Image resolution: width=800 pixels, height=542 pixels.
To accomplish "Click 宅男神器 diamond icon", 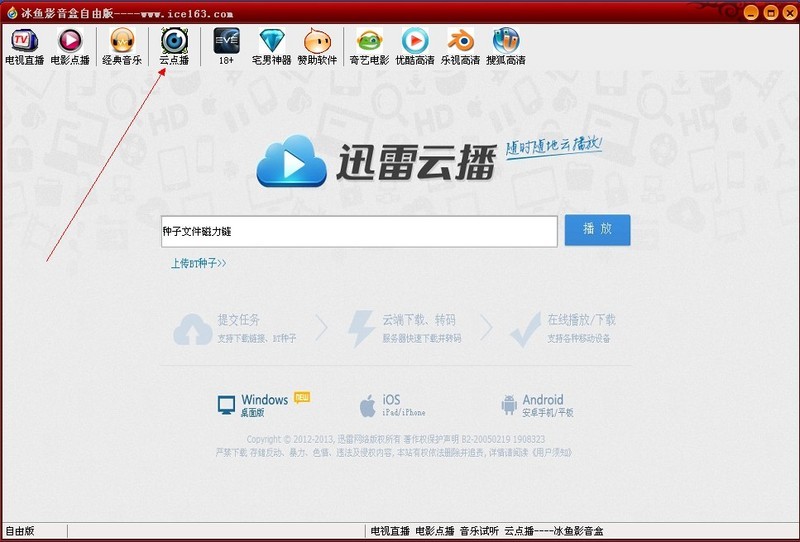I will coord(271,46).
